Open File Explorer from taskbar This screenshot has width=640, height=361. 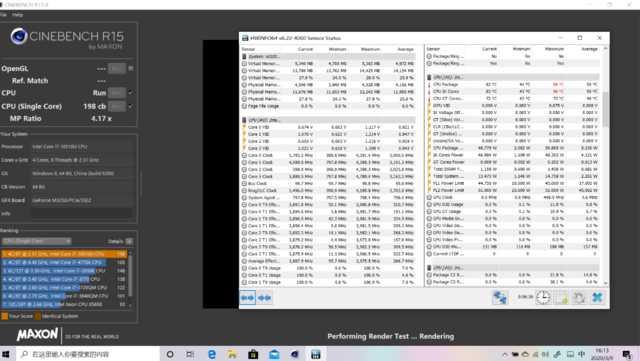coord(232,354)
